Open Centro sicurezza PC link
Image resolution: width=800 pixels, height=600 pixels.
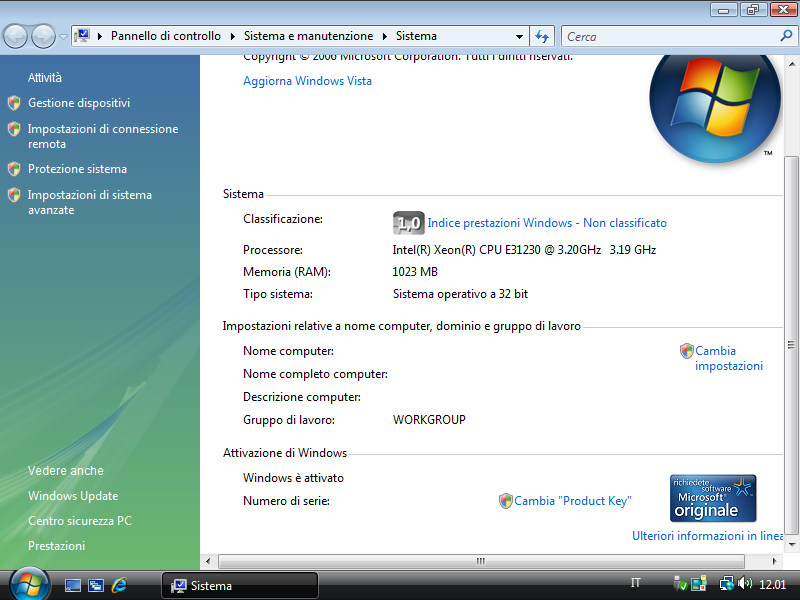point(80,521)
